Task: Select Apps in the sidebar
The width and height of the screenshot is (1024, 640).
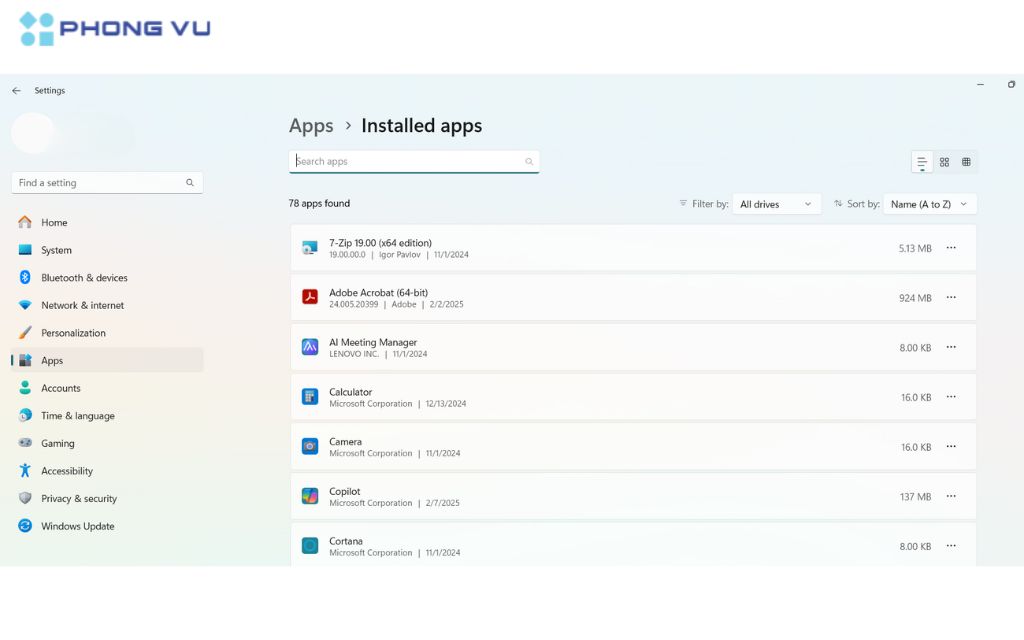Action: click(x=107, y=360)
